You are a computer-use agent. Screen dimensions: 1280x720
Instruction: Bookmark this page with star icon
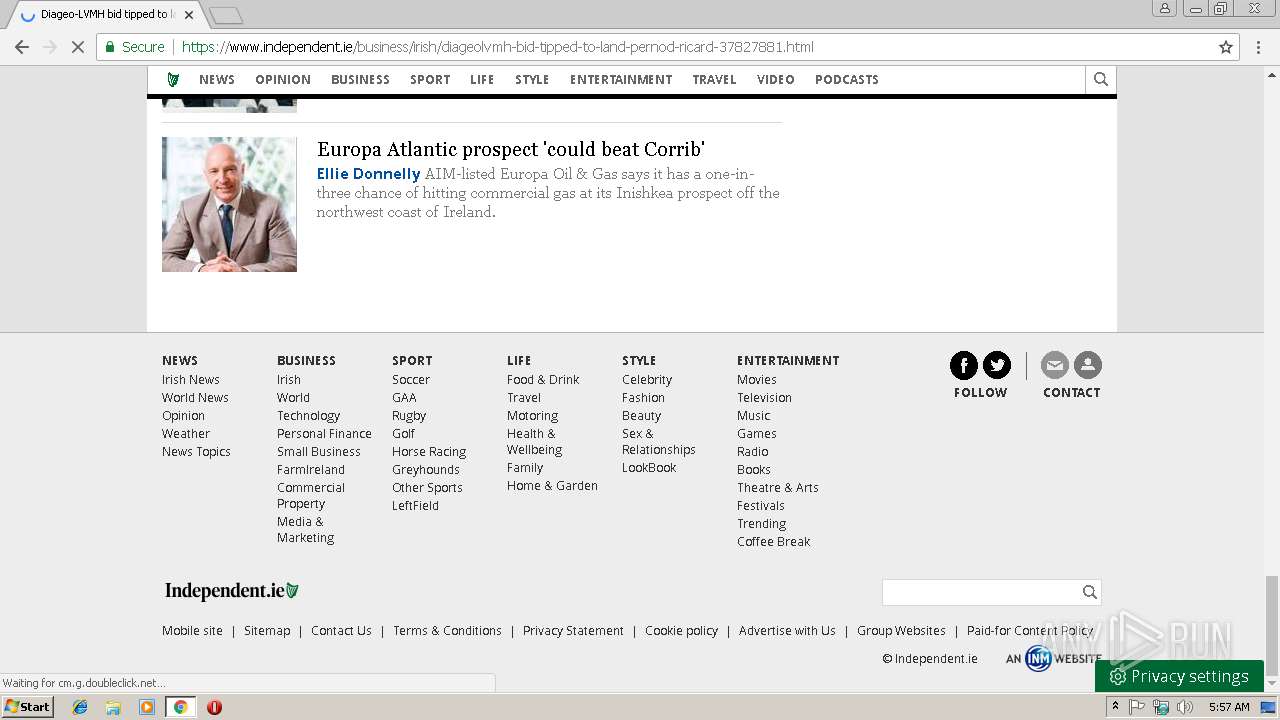tap(1225, 47)
